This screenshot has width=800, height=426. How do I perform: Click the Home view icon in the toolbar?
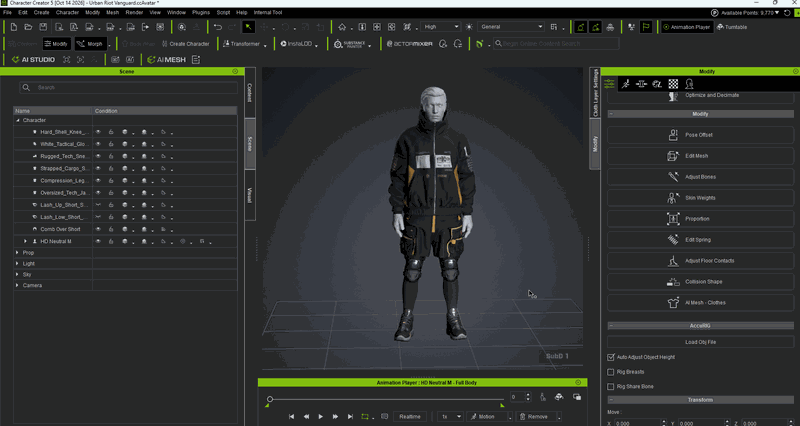(x=342, y=27)
